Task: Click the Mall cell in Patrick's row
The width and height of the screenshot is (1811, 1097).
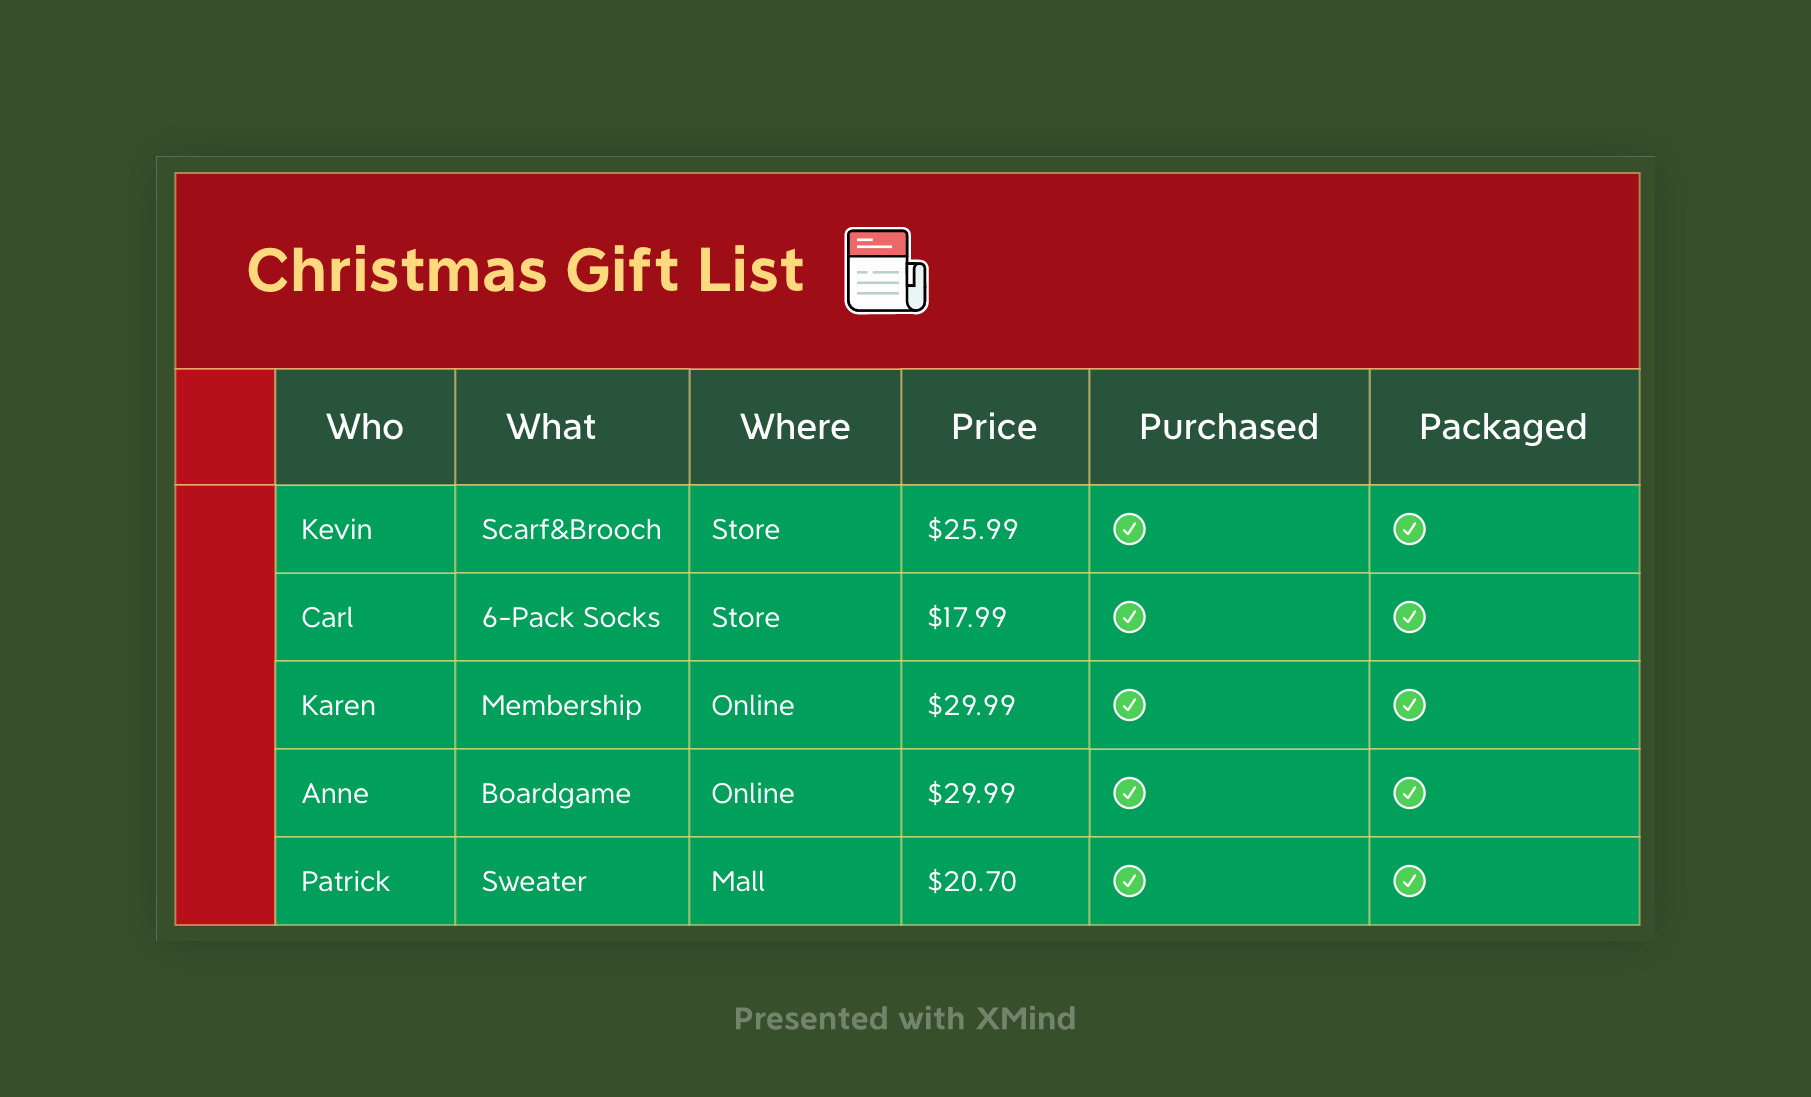Action: (x=795, y=881)
